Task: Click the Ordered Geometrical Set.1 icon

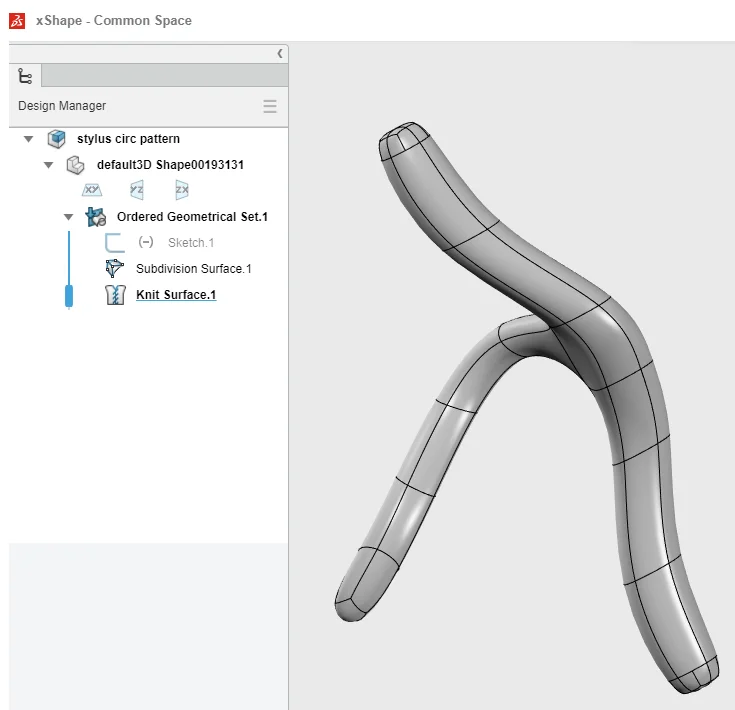Action: click(x=96, y=216)
